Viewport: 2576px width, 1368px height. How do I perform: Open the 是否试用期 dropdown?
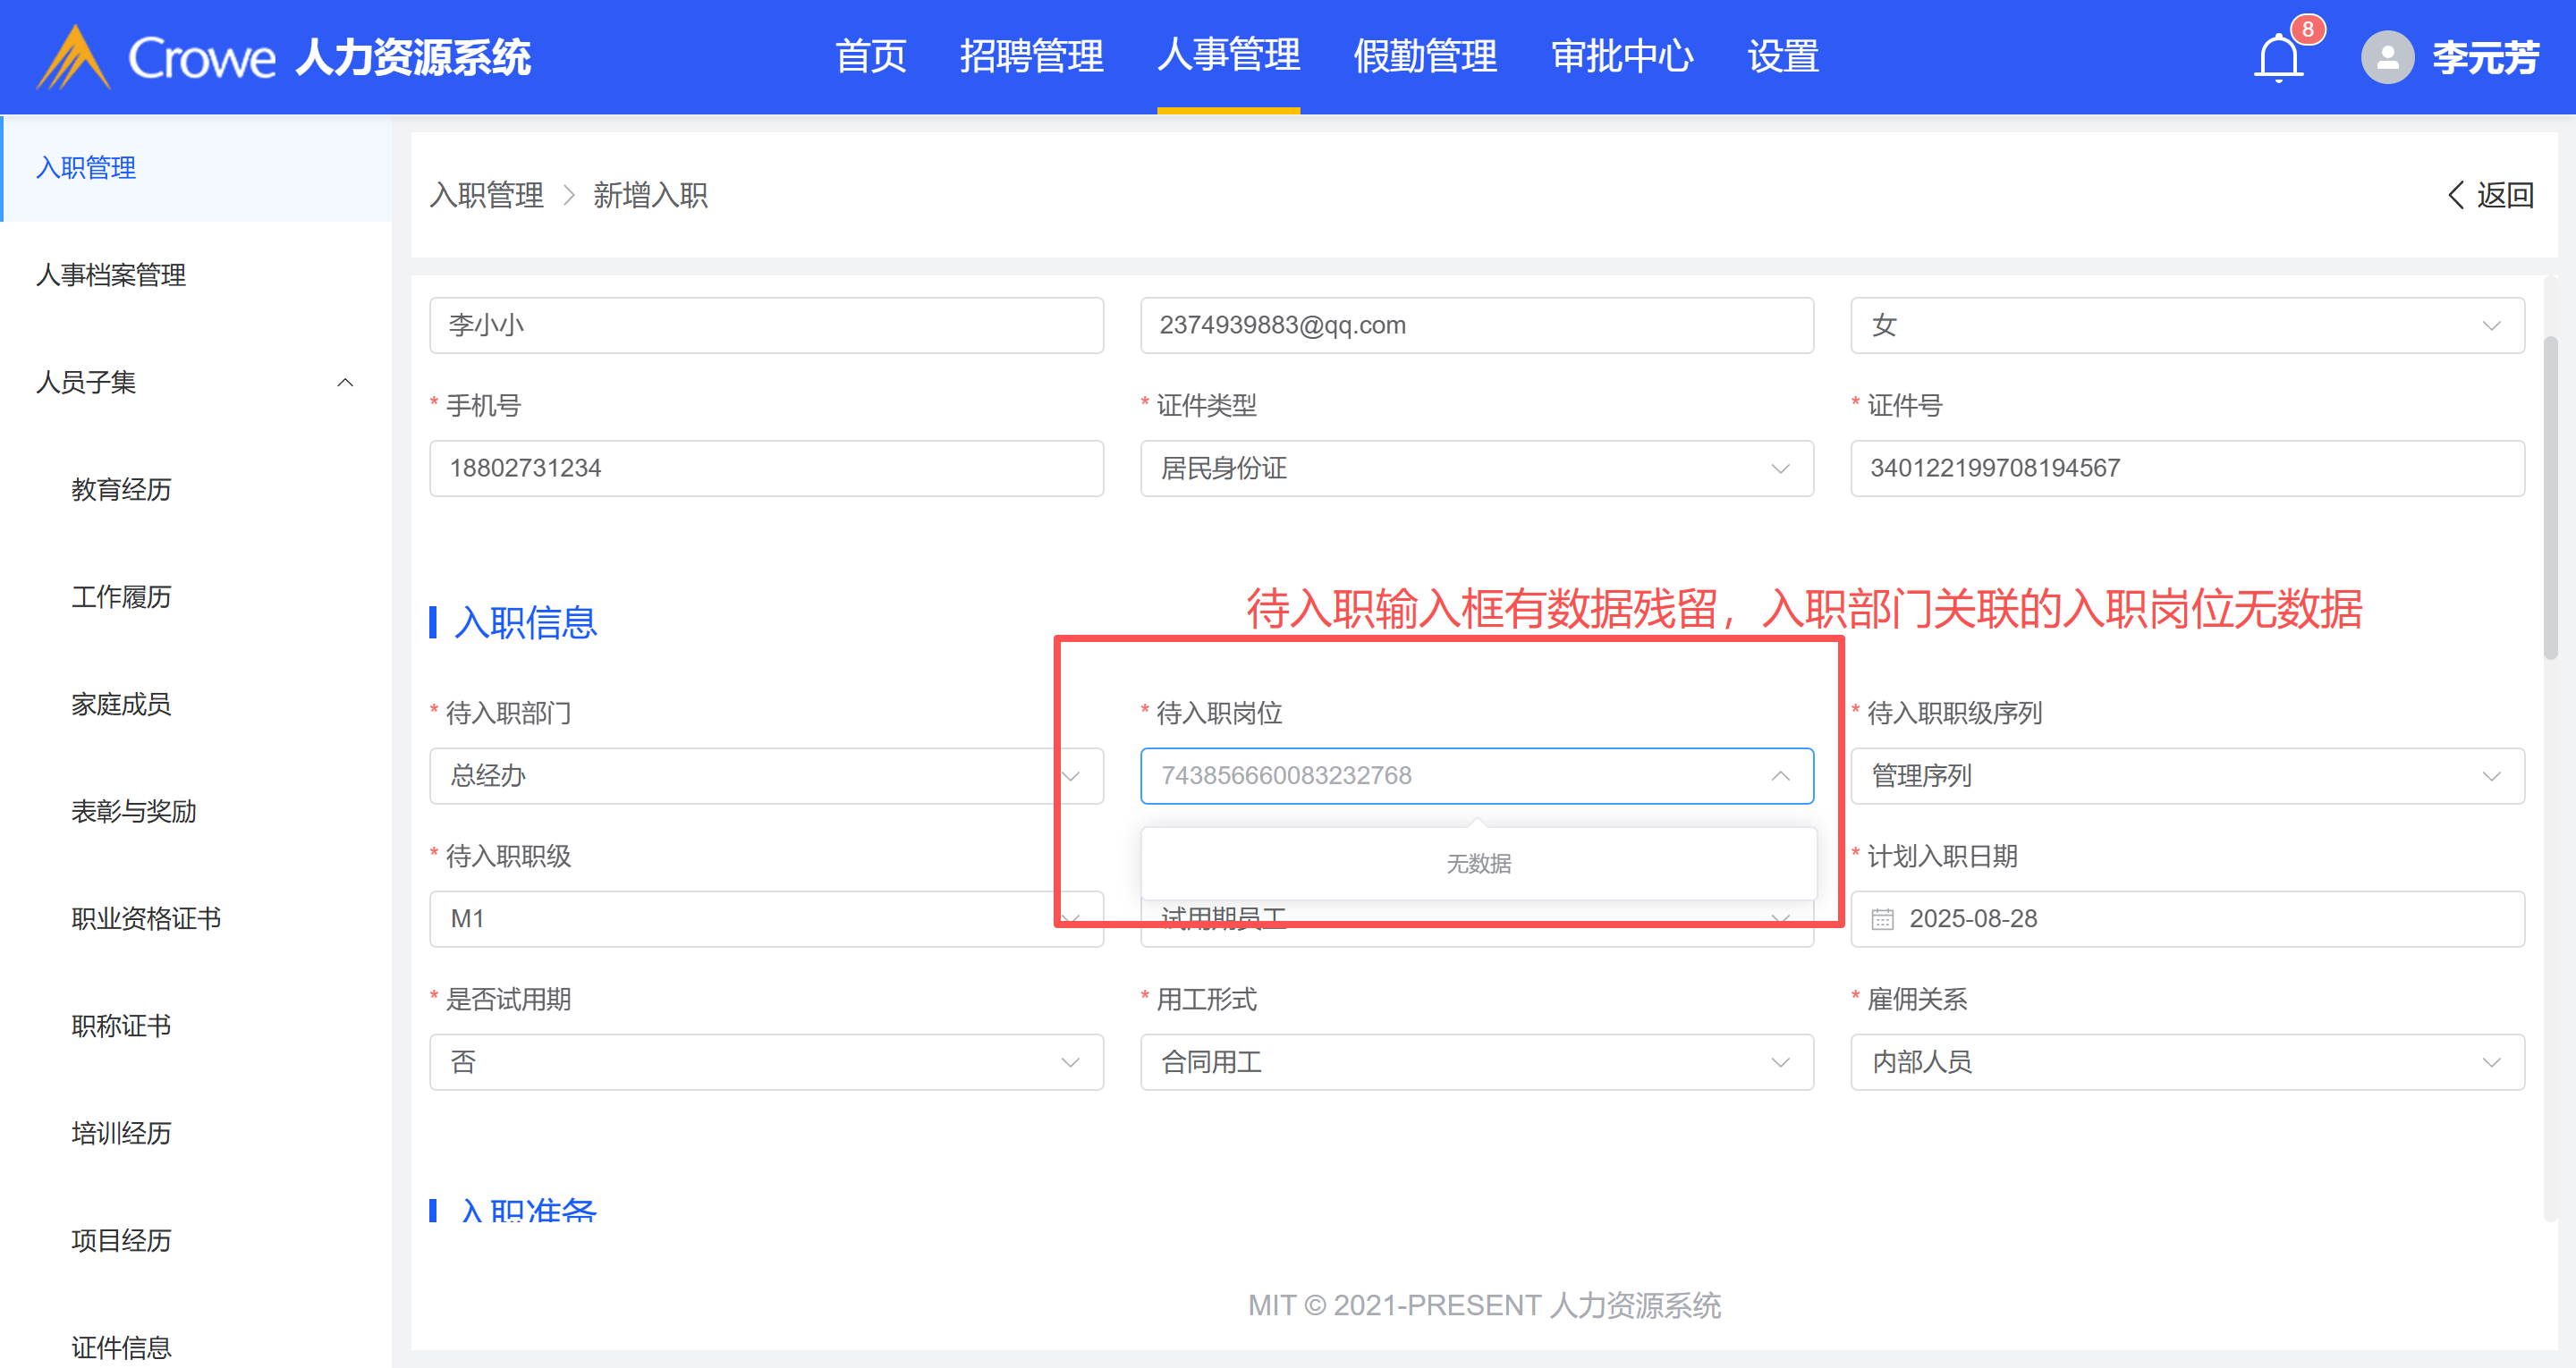[x=766, y=1062]
